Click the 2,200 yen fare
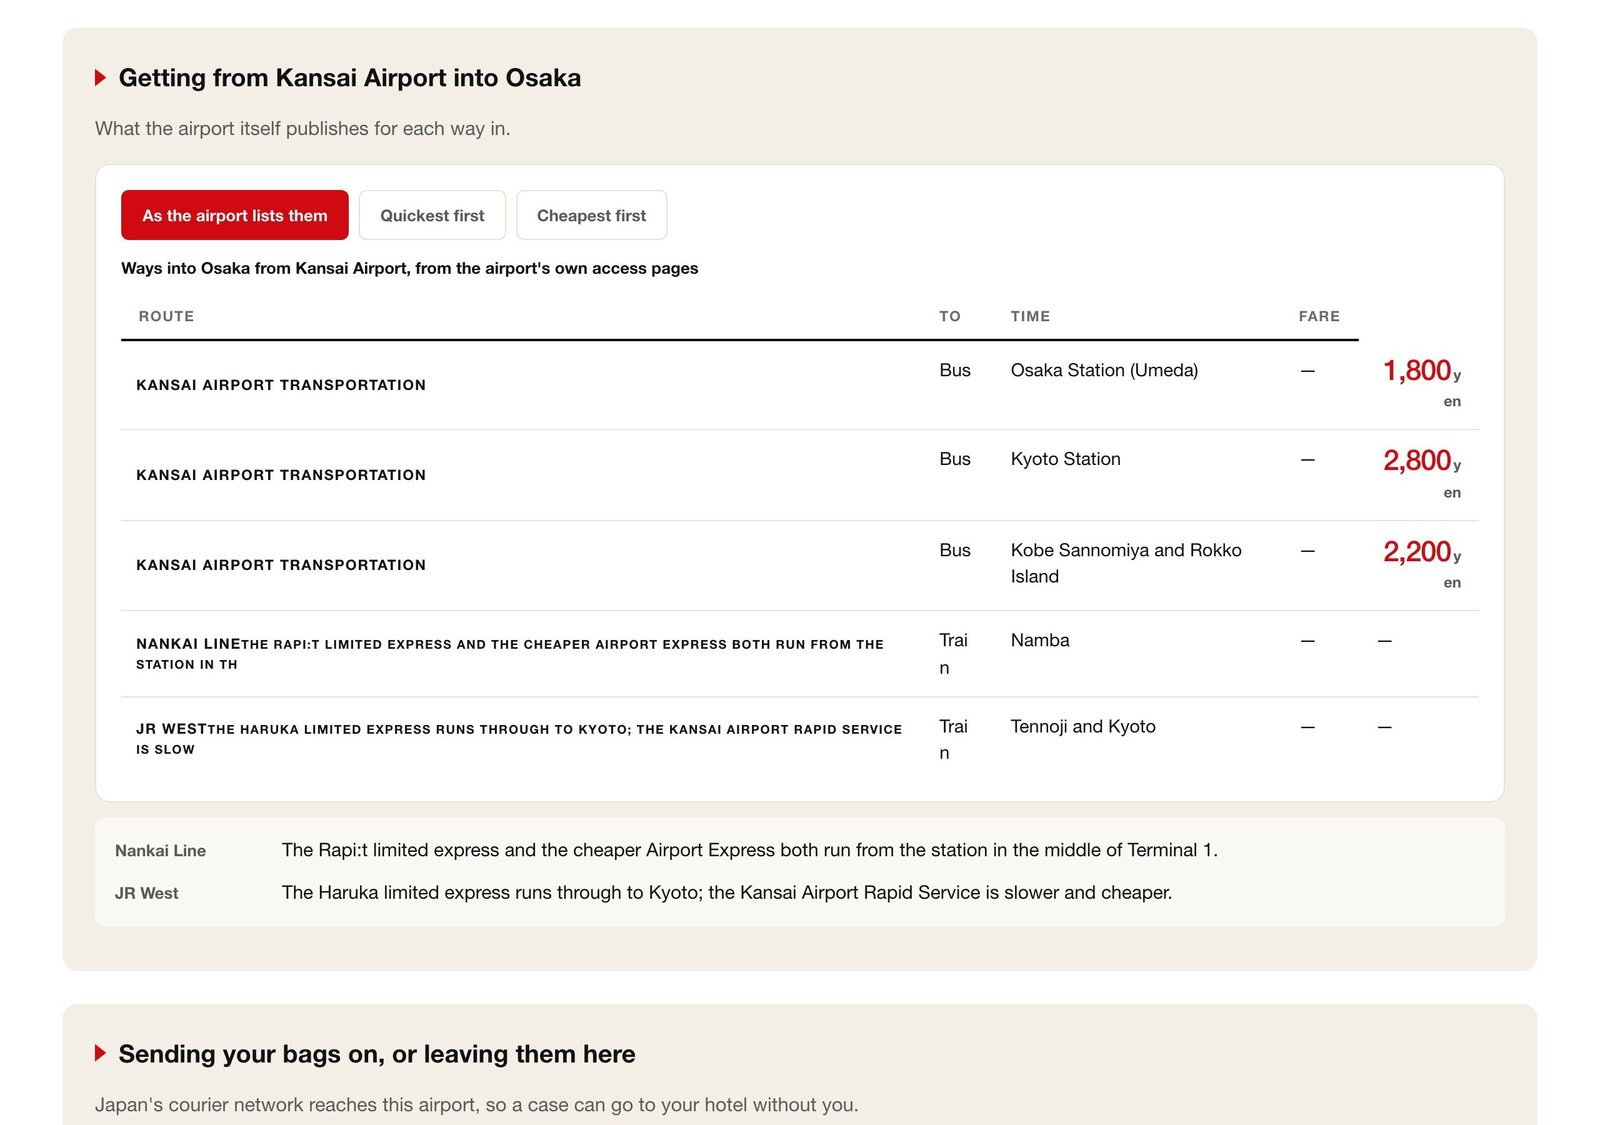This screenshot has width=1600, height=1125. 1422,564
